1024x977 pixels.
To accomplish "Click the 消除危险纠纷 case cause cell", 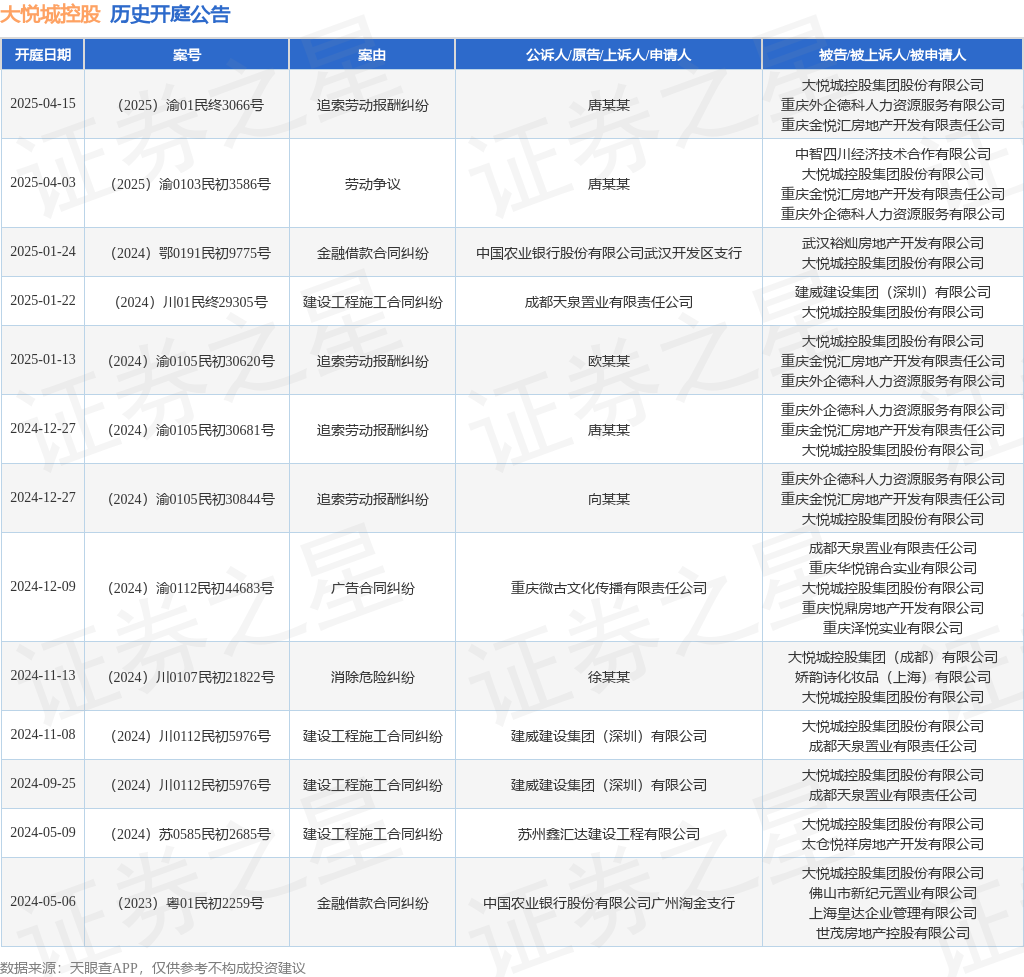I will tap(372, 677).
